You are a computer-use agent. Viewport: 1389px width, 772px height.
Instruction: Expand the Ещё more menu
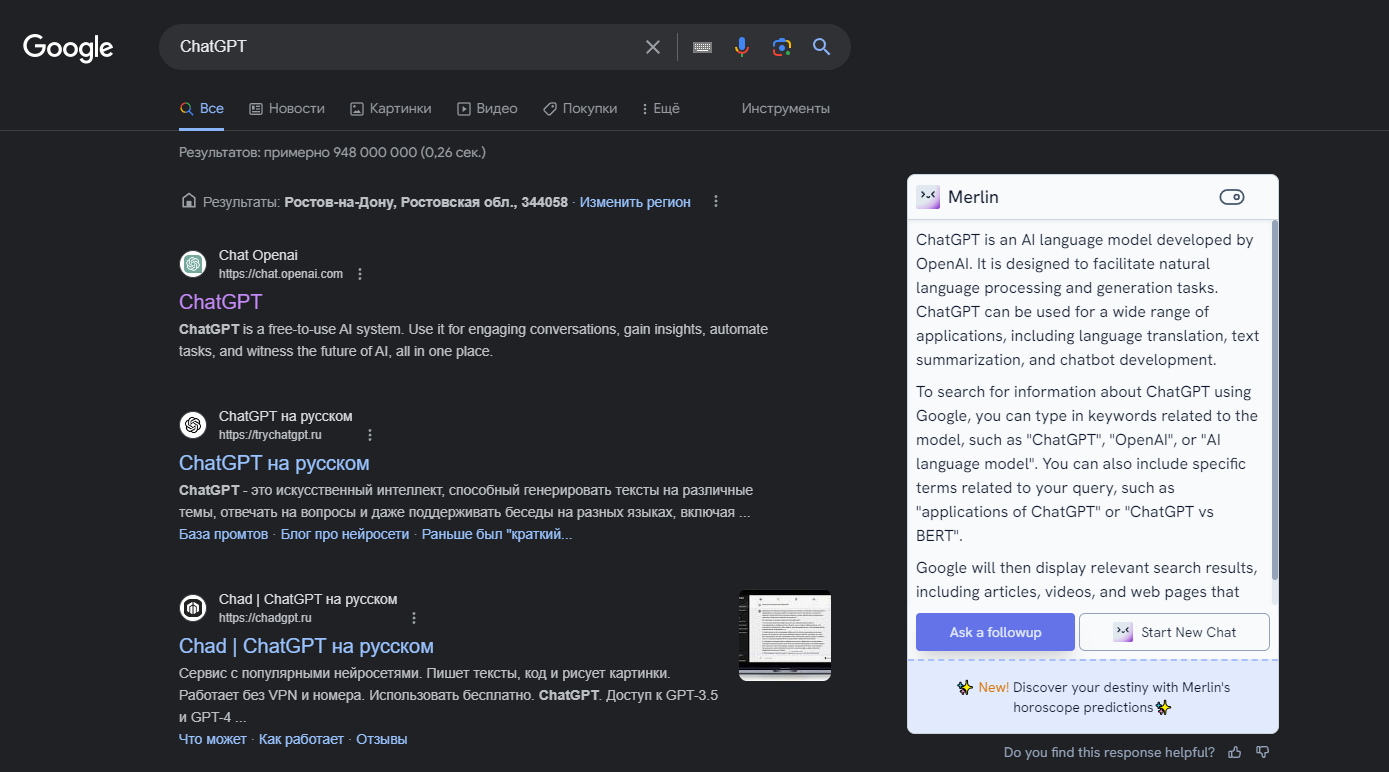(660, 108)
